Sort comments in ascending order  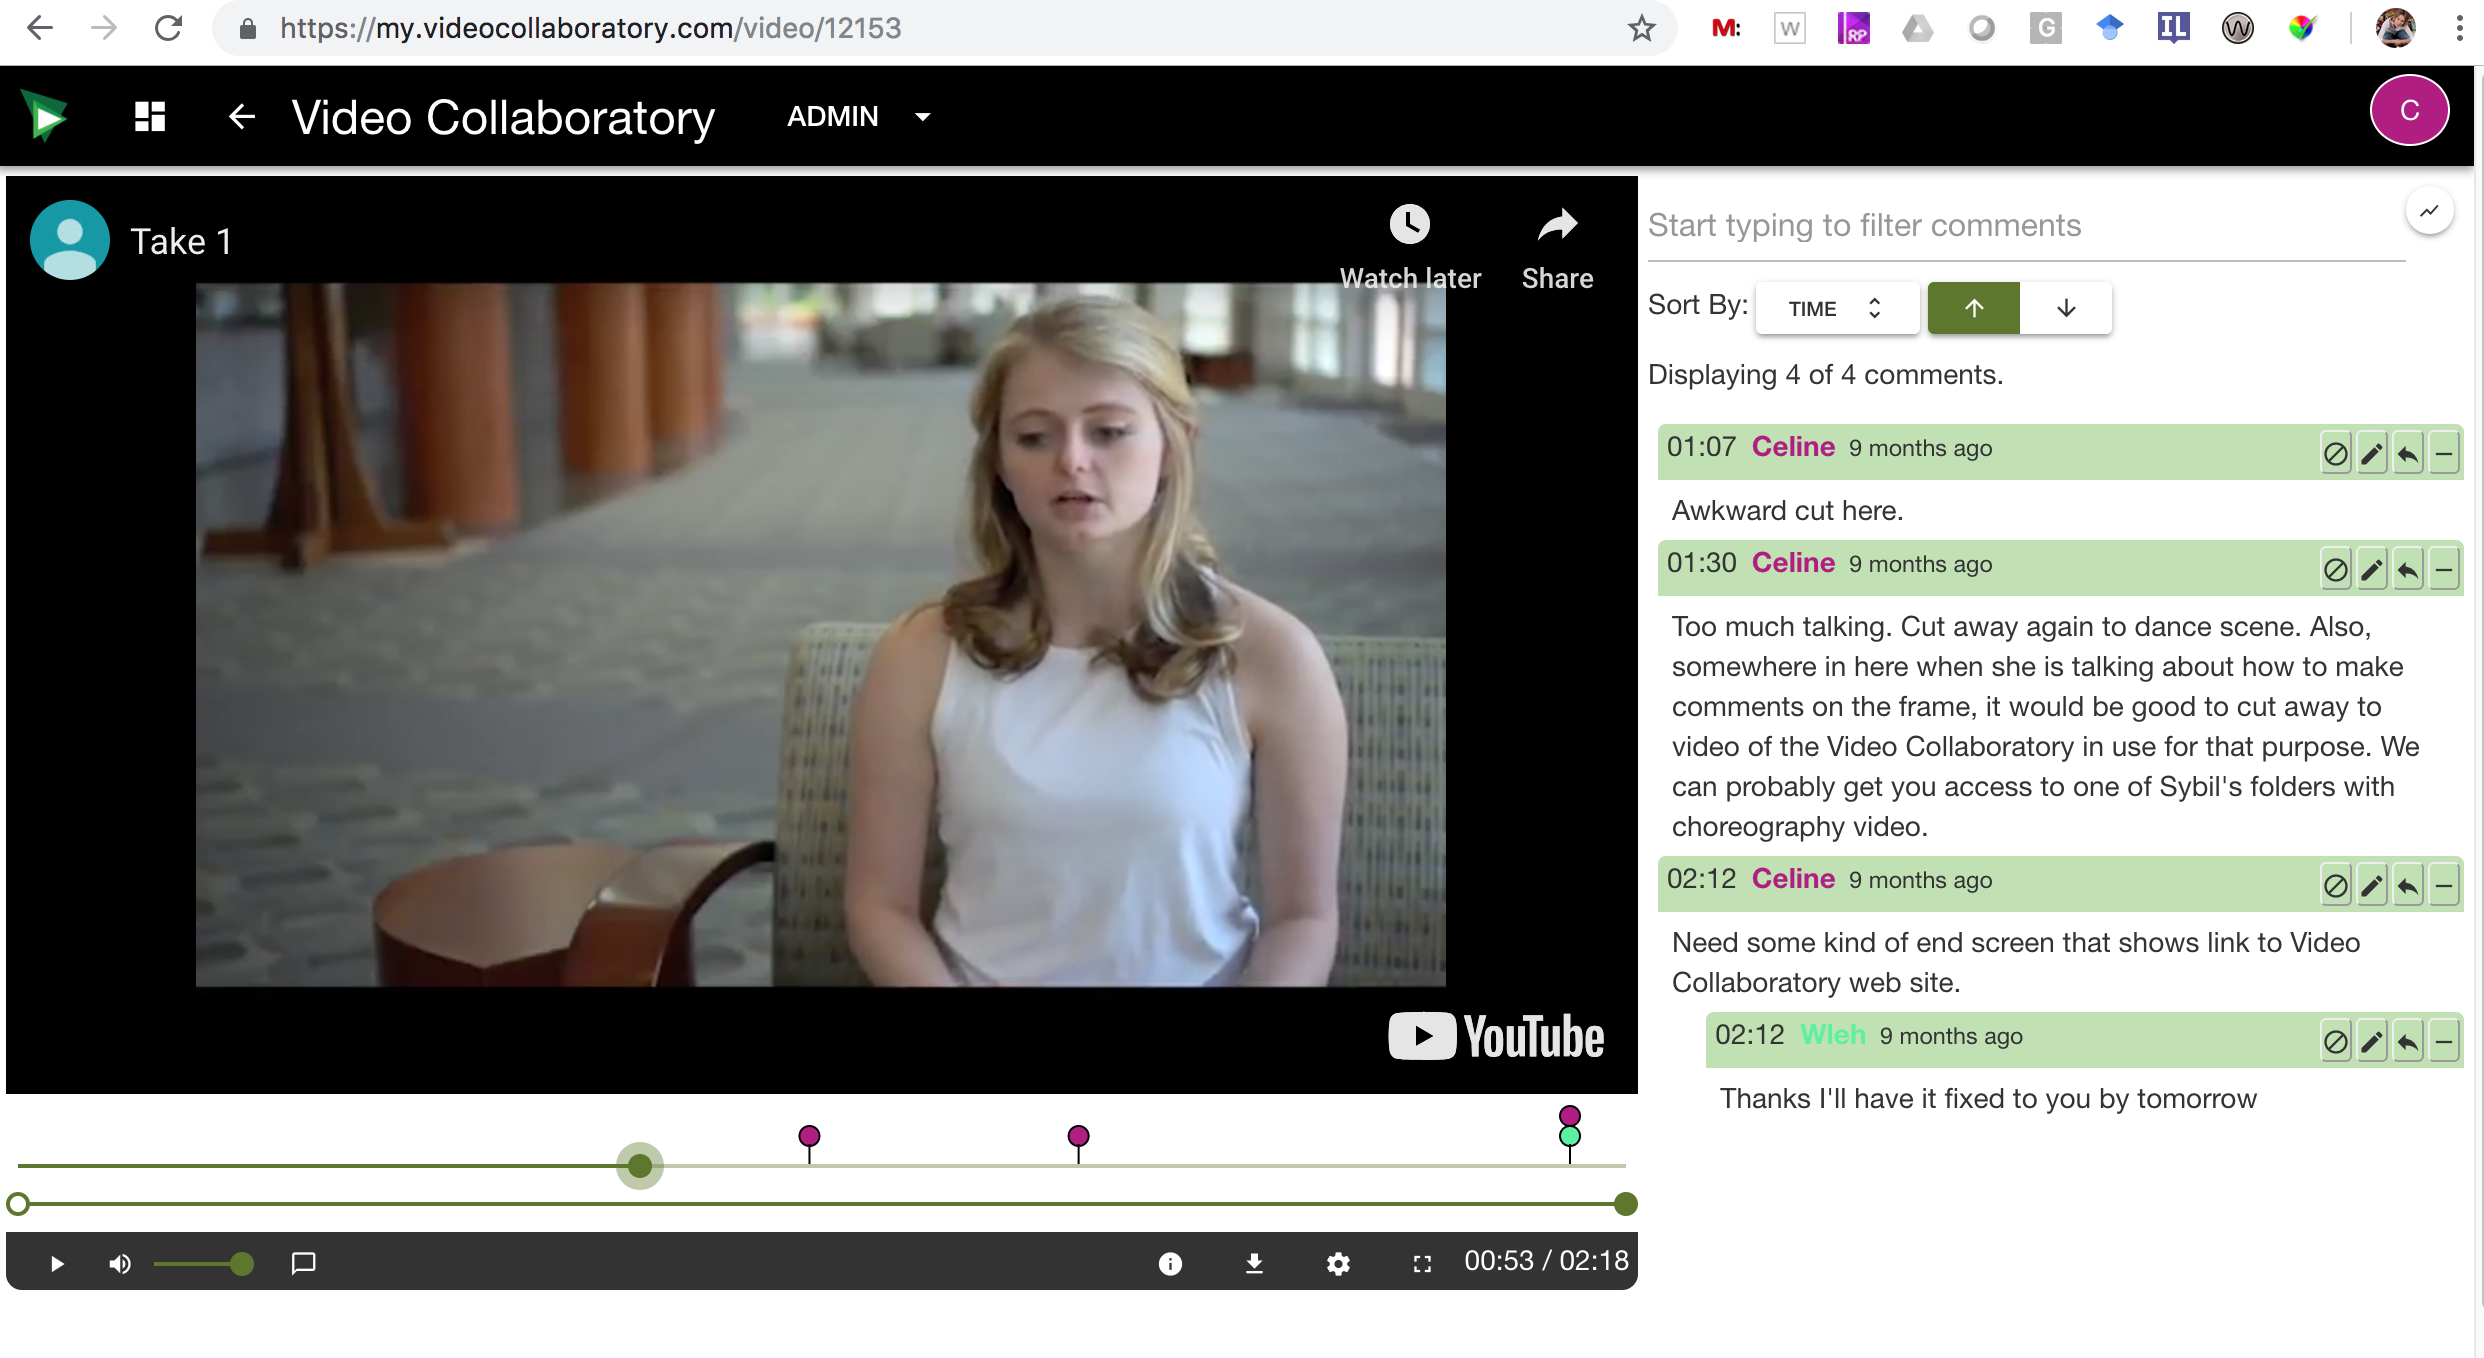pyautogui.click(x=1973, y=308)
